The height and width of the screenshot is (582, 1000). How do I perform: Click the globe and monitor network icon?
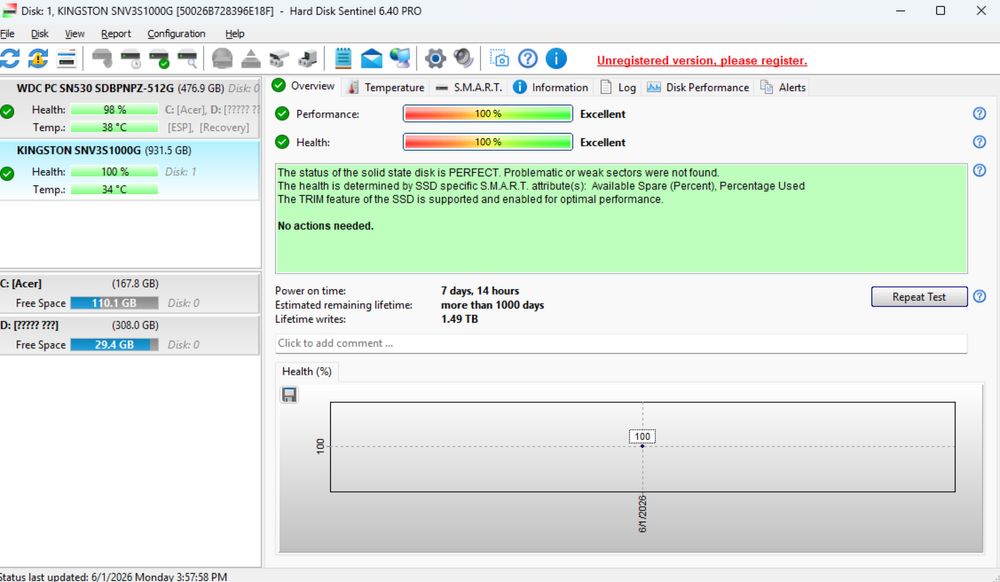(400, 59)
